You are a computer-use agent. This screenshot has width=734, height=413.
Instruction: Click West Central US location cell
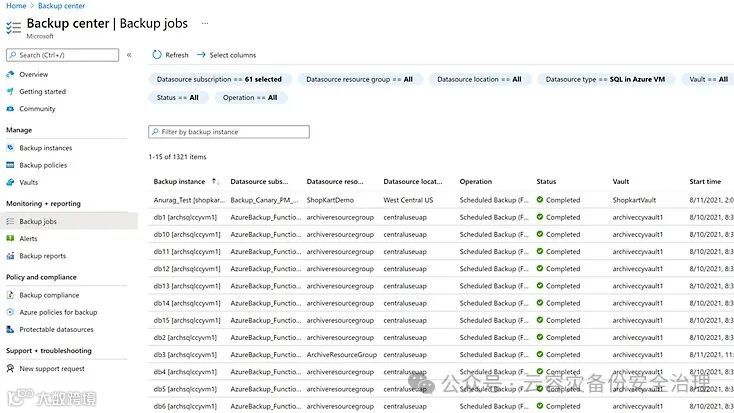click(x=408, y=200)
